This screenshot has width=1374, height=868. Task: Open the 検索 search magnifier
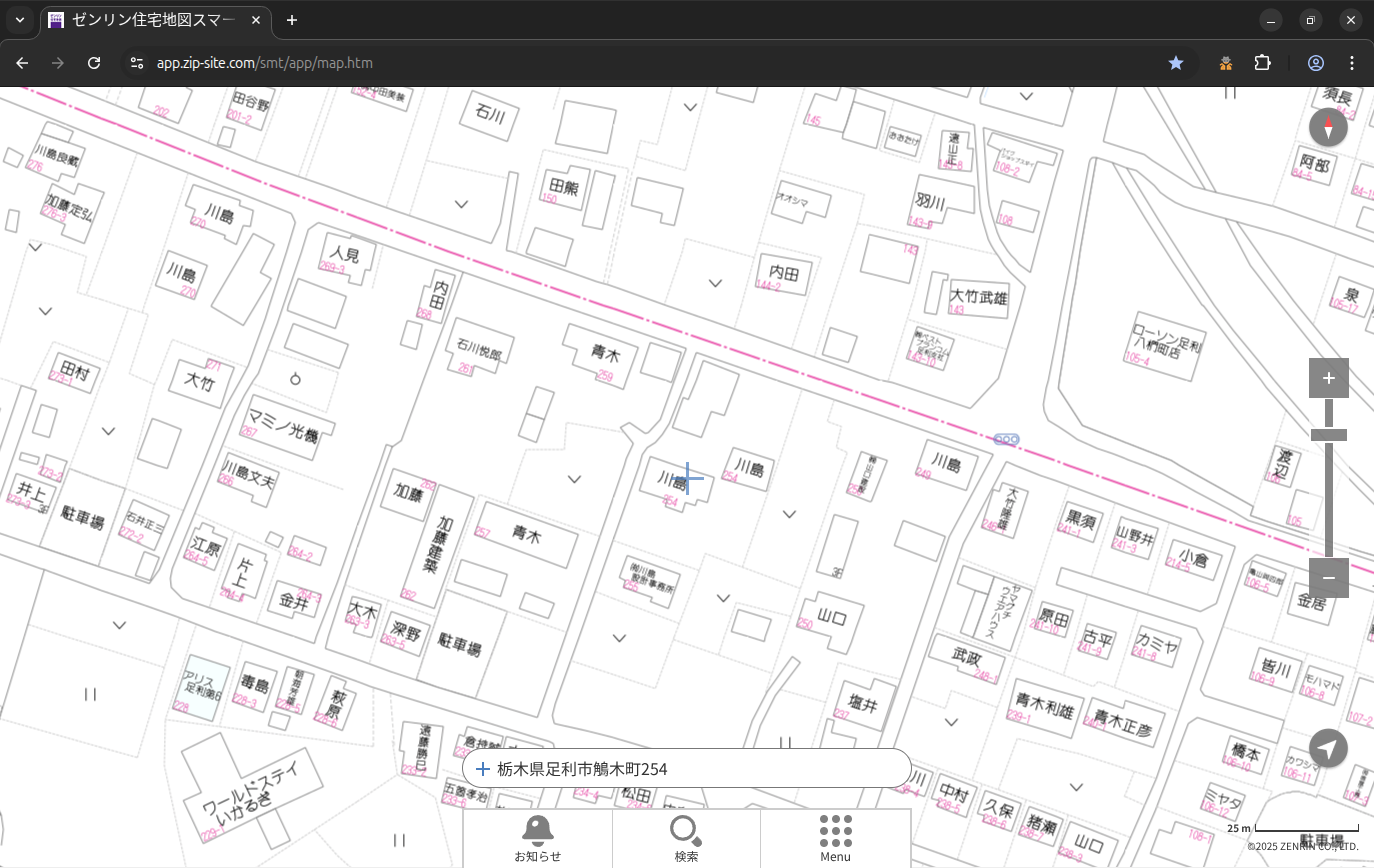[x=686, y=838]
